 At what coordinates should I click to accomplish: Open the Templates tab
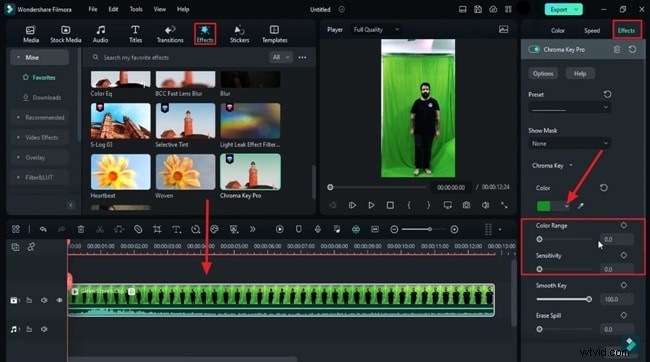coord(274,34)
